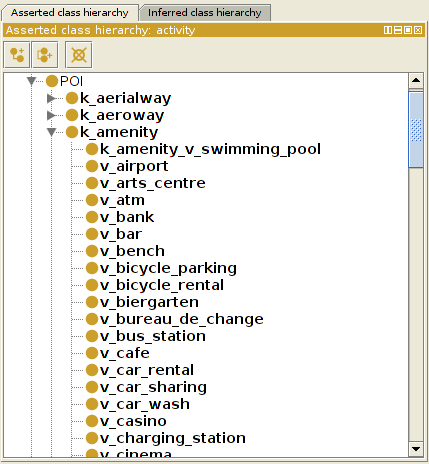This screenshot has width=429, height=464.
Task: Select the v_charging_station class
Action: pos(173,438)
